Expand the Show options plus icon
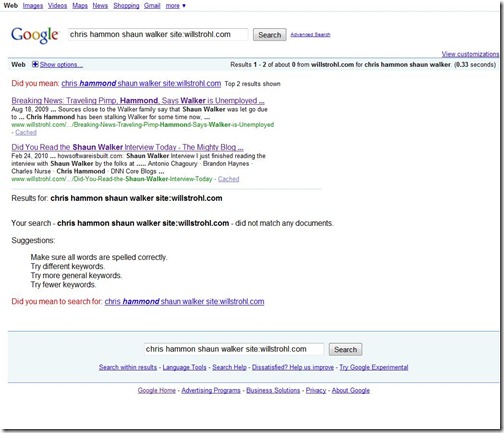Image resolution: width=504 pixels, height=433 pixels. coord(35,64)
